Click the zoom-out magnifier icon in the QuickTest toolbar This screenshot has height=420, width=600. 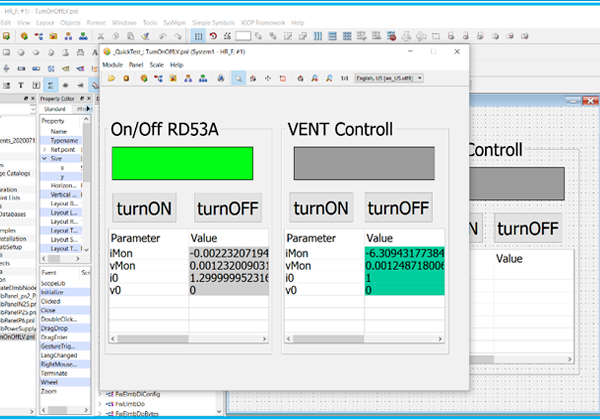click(329, 78)
